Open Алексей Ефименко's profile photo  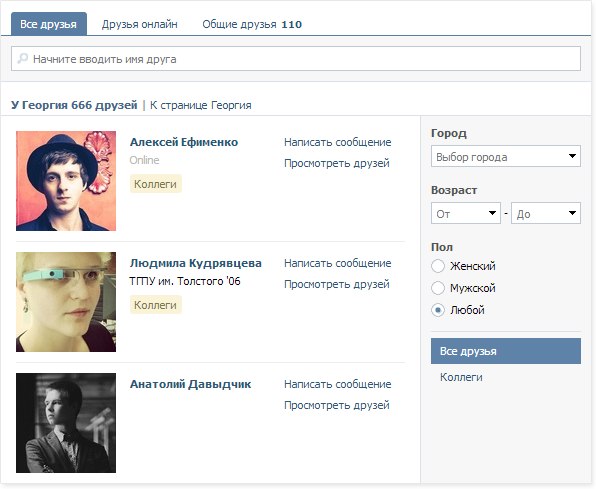tap(66, 181)
